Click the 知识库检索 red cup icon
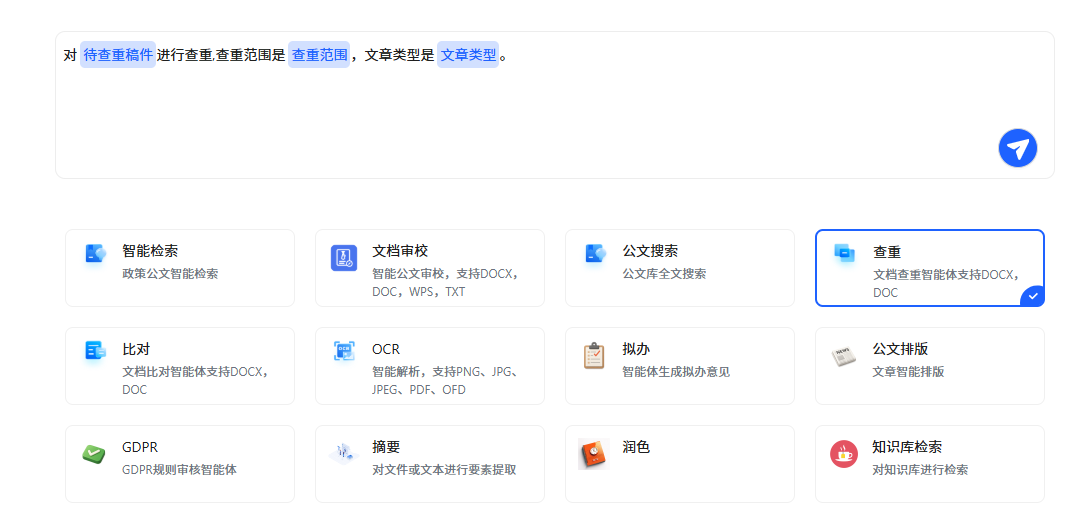 tap(844, 454)
